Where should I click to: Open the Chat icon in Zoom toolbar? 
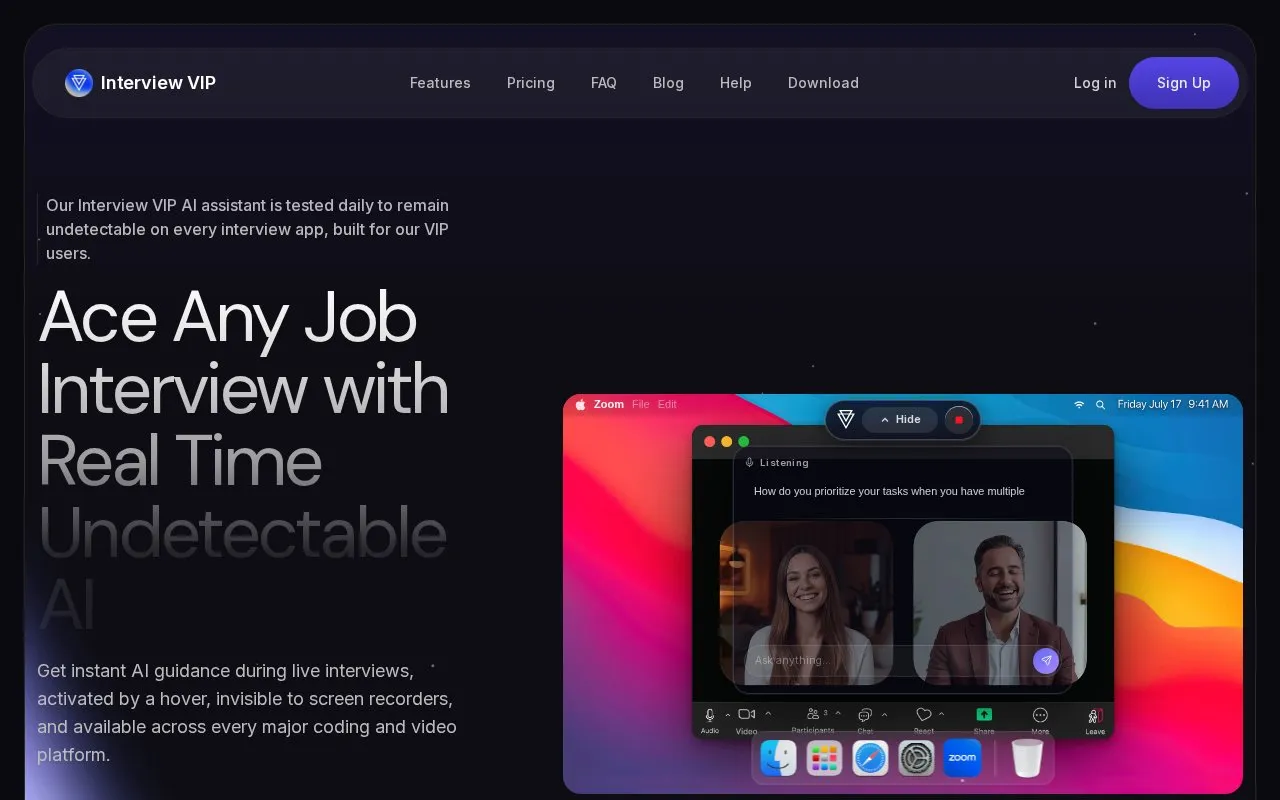pyautogui.click(x=865, y=715)
